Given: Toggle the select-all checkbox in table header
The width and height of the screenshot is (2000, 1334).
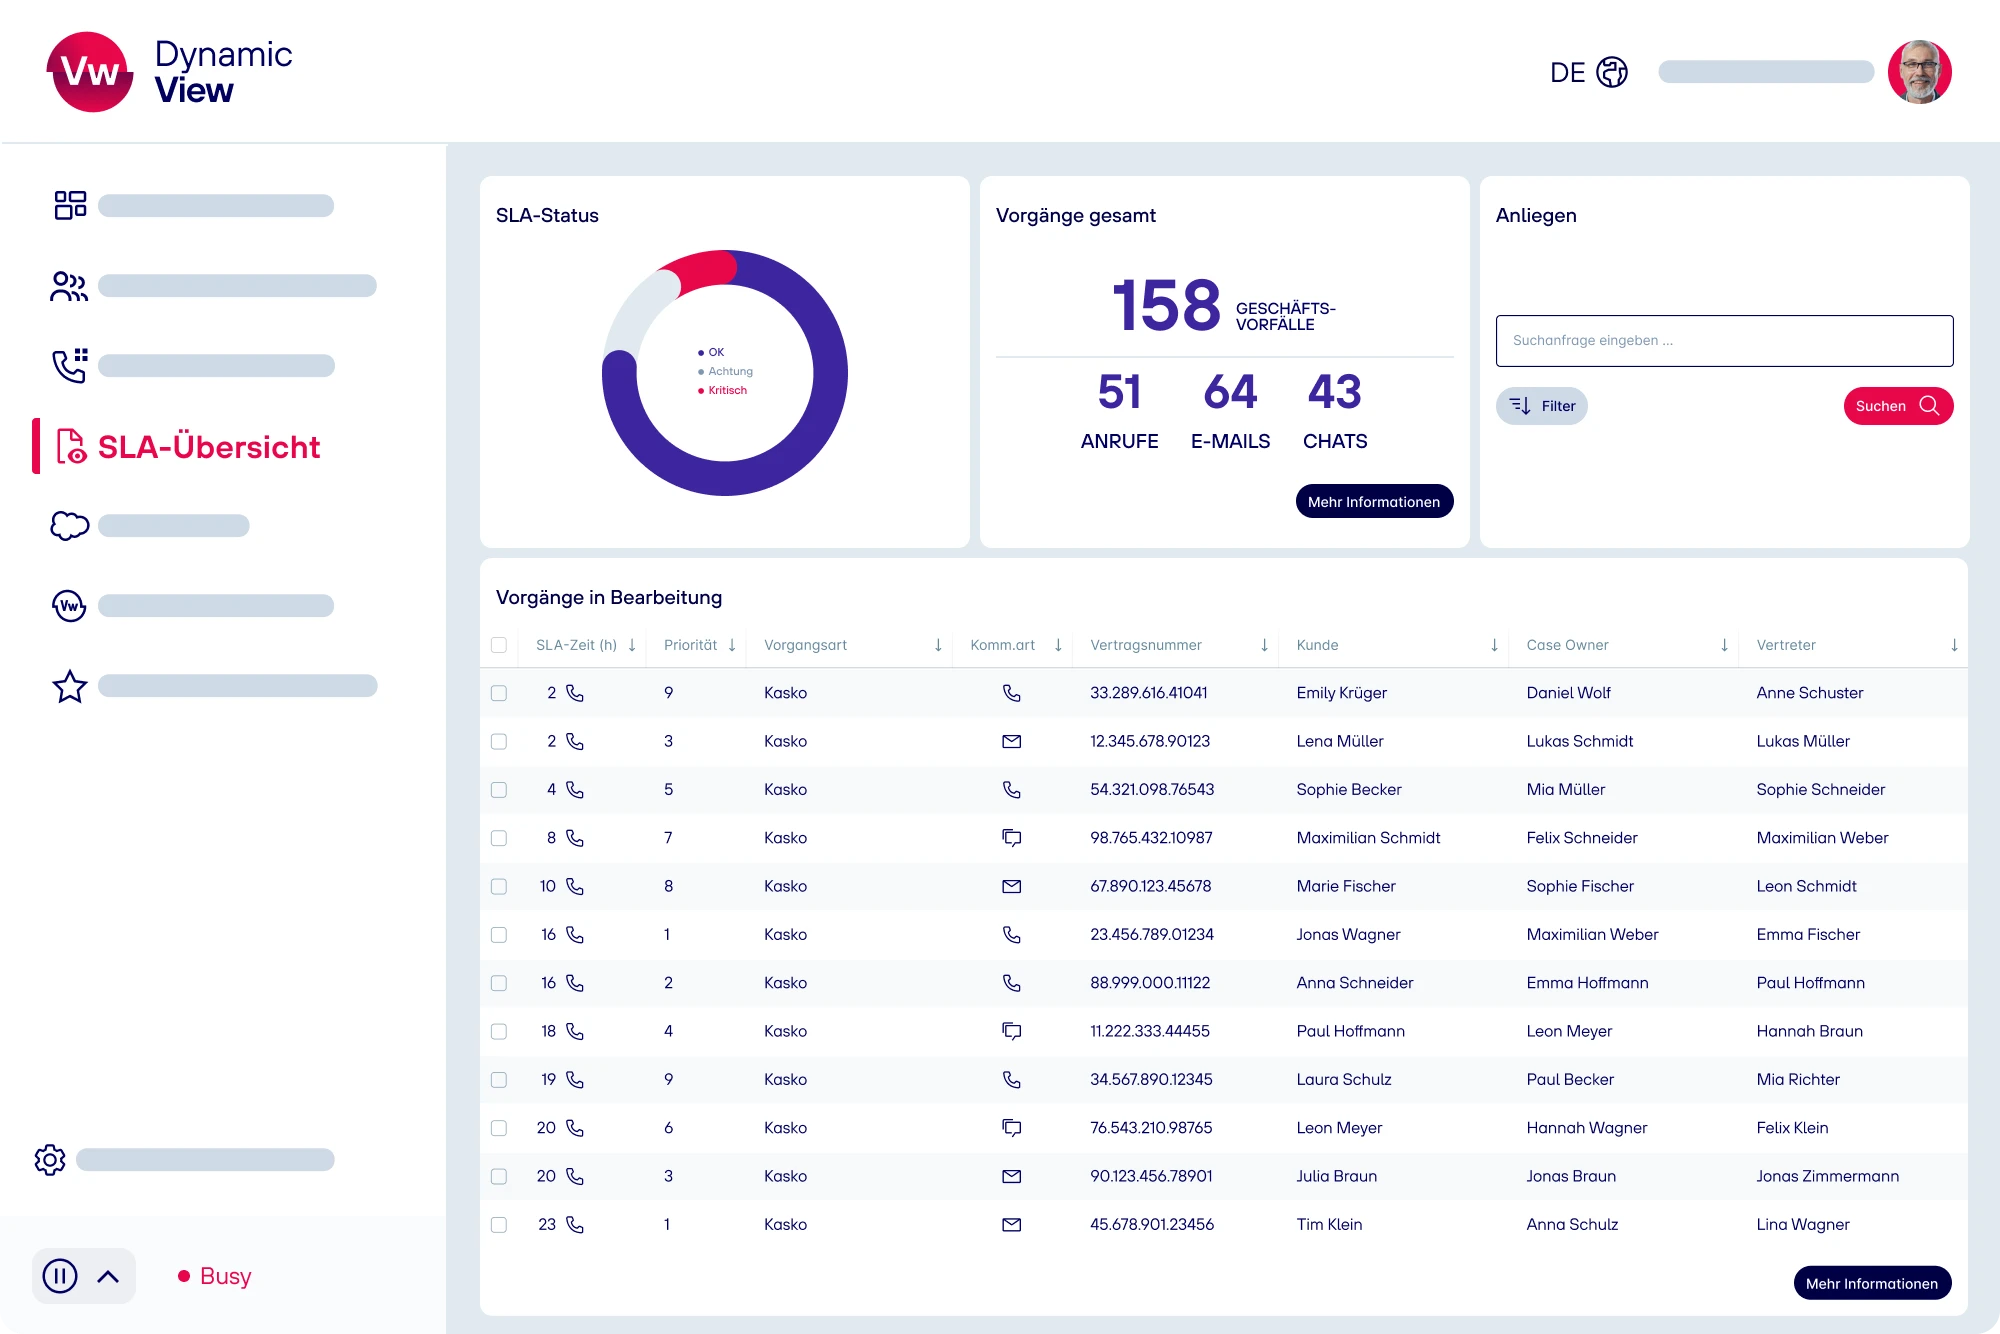Looking at the screenshot, I should 499,645.
